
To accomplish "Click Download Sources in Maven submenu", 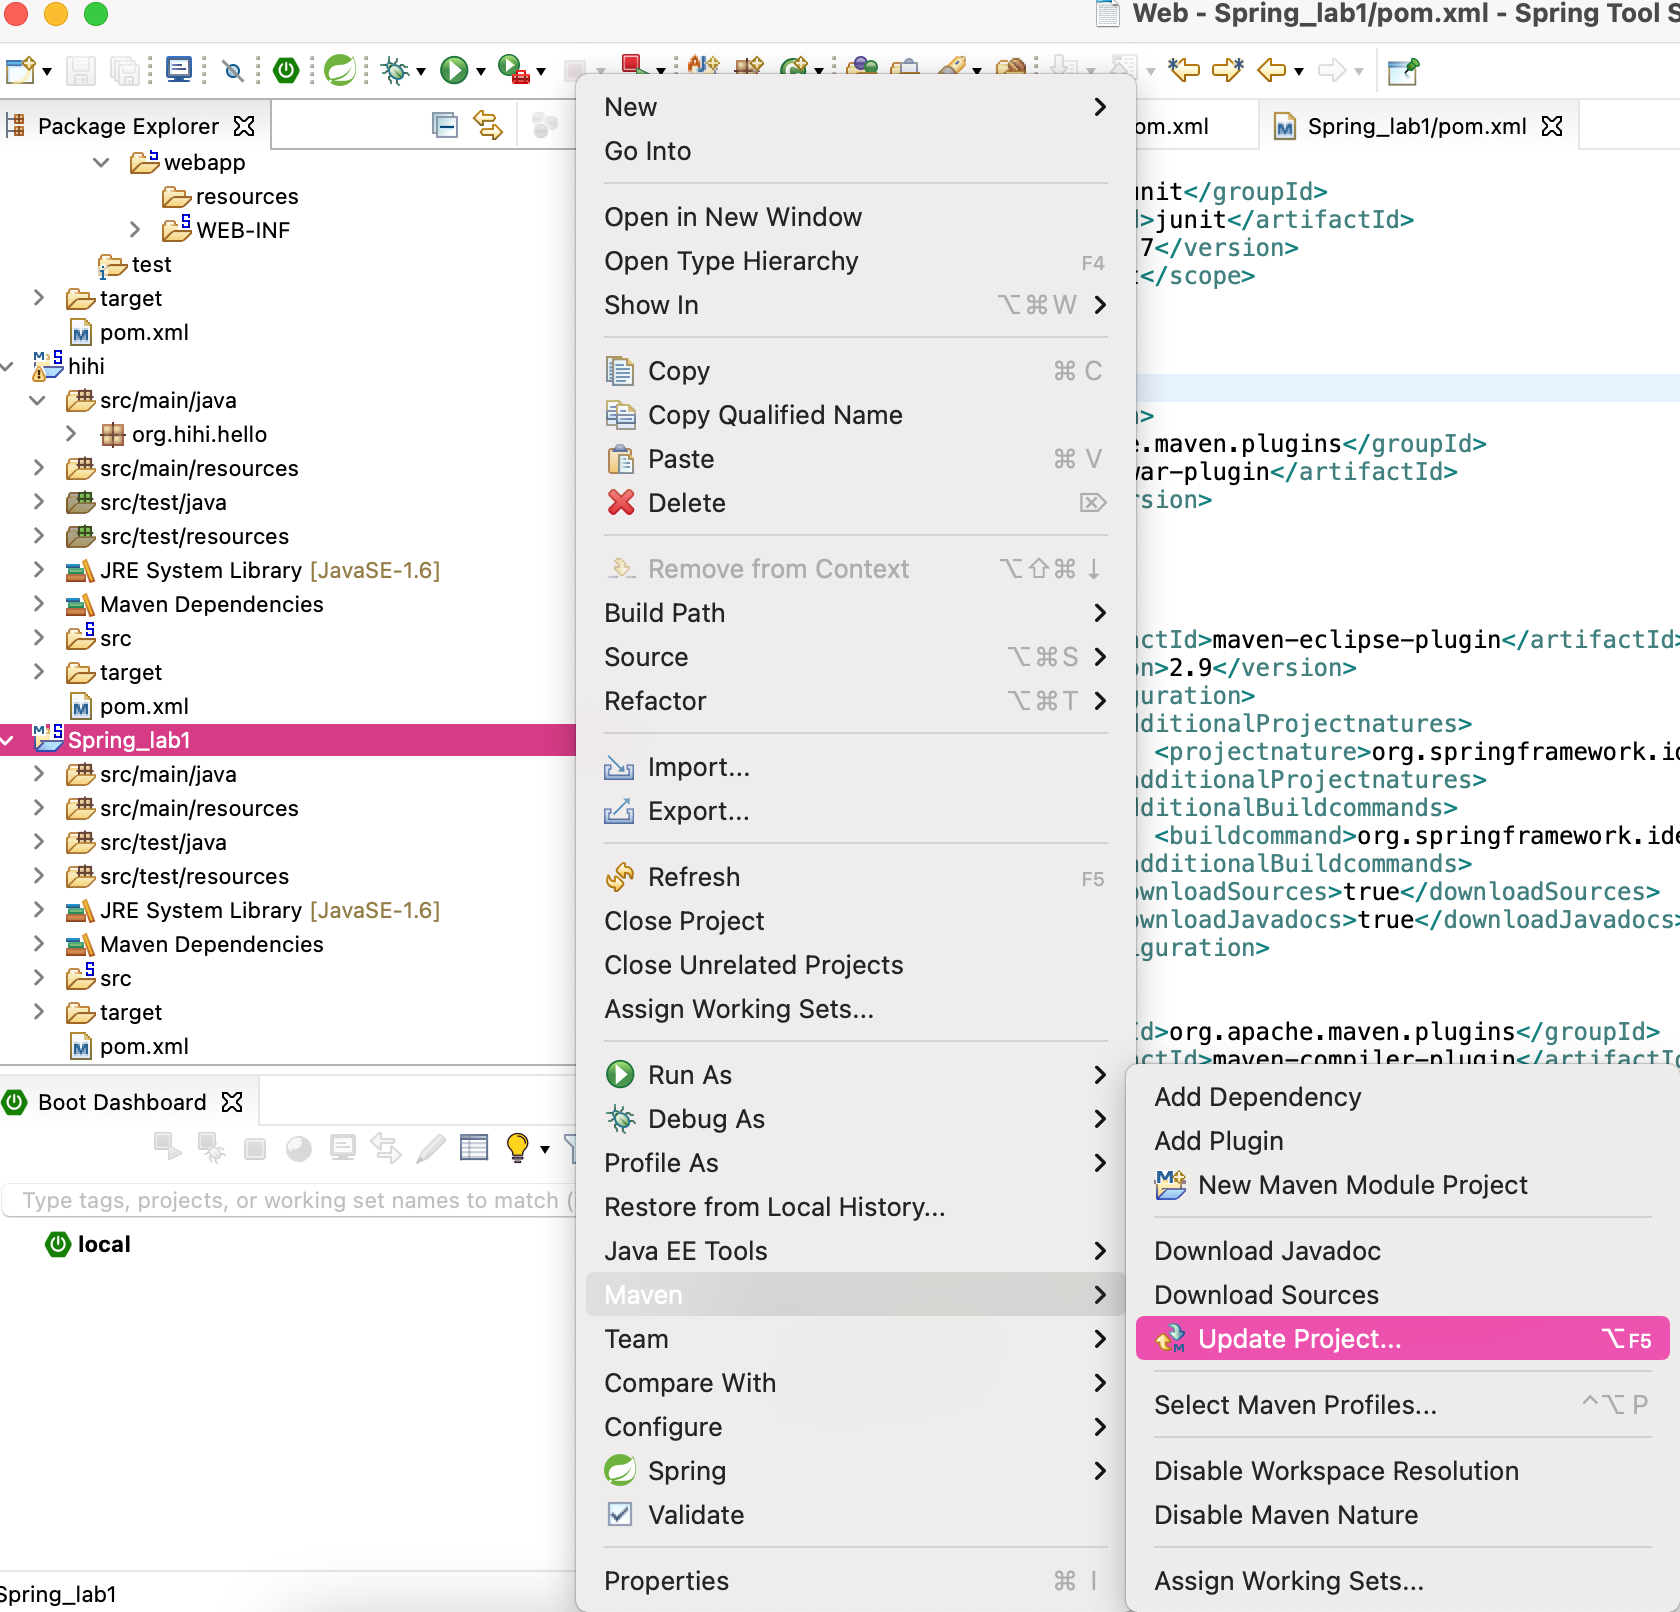I will (1403, 1295).
